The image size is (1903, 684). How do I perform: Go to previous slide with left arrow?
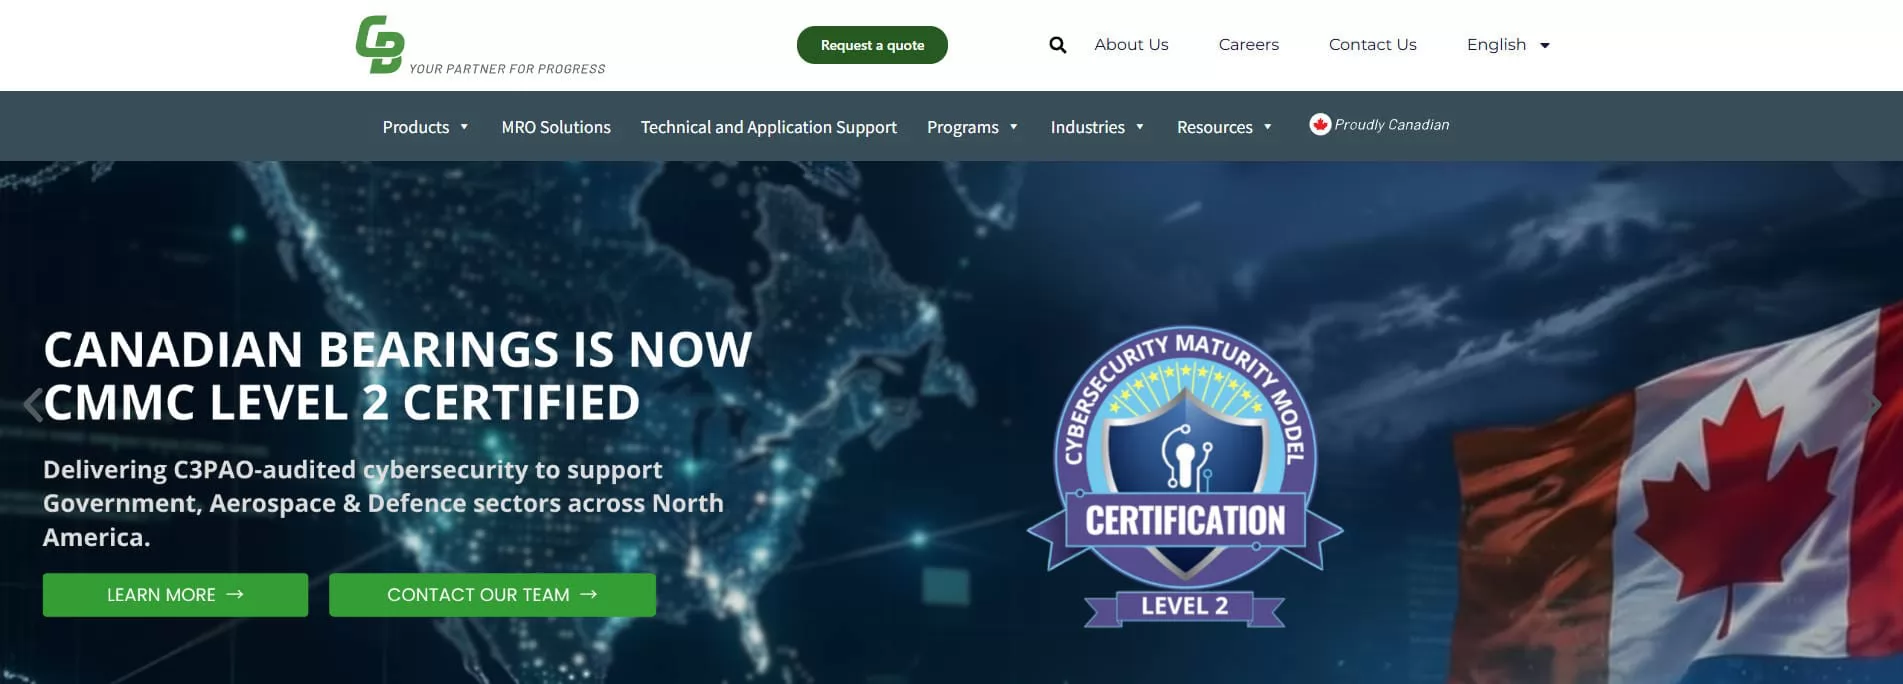[33, 405]
